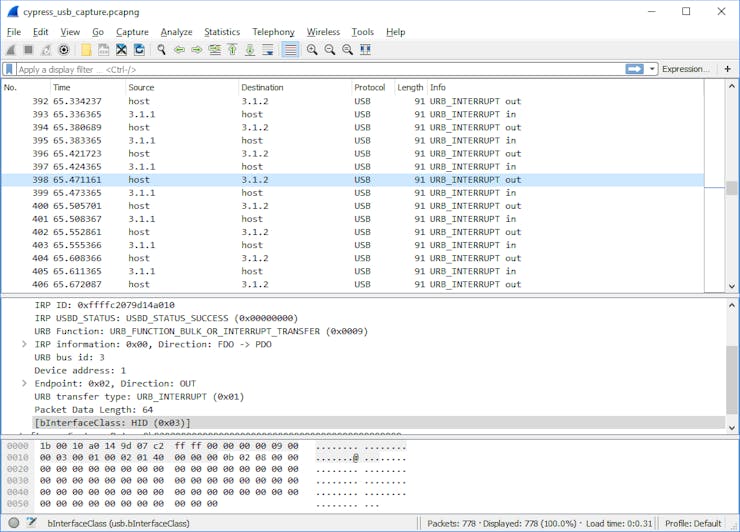Click the Expression… button
The height and width of the screenshot is (532, 740).
685,69
